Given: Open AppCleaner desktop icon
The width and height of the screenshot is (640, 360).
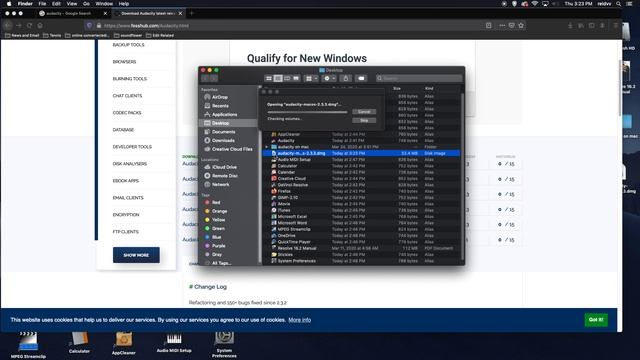Looking at the screenshot, I should [124, 343].
